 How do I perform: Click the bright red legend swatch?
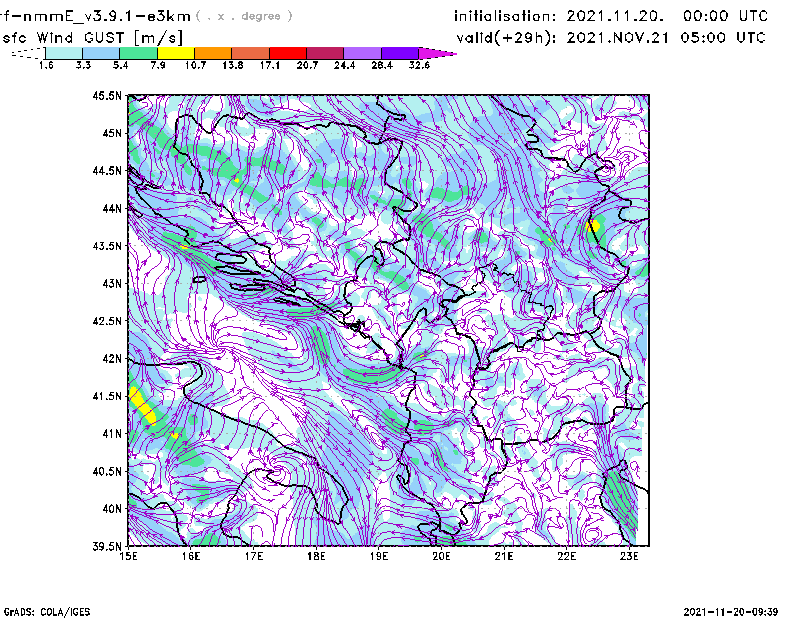click(288, 53)
